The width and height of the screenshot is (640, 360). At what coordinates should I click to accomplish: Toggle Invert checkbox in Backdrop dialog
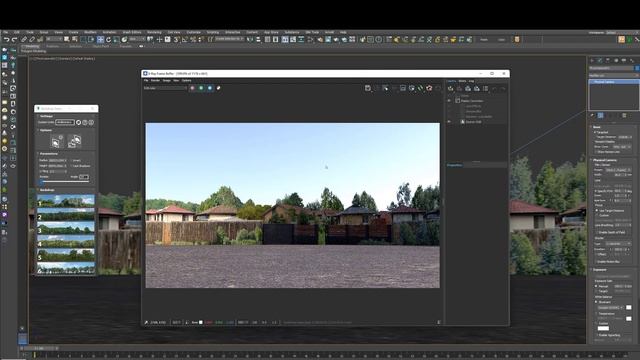[71, 160]
